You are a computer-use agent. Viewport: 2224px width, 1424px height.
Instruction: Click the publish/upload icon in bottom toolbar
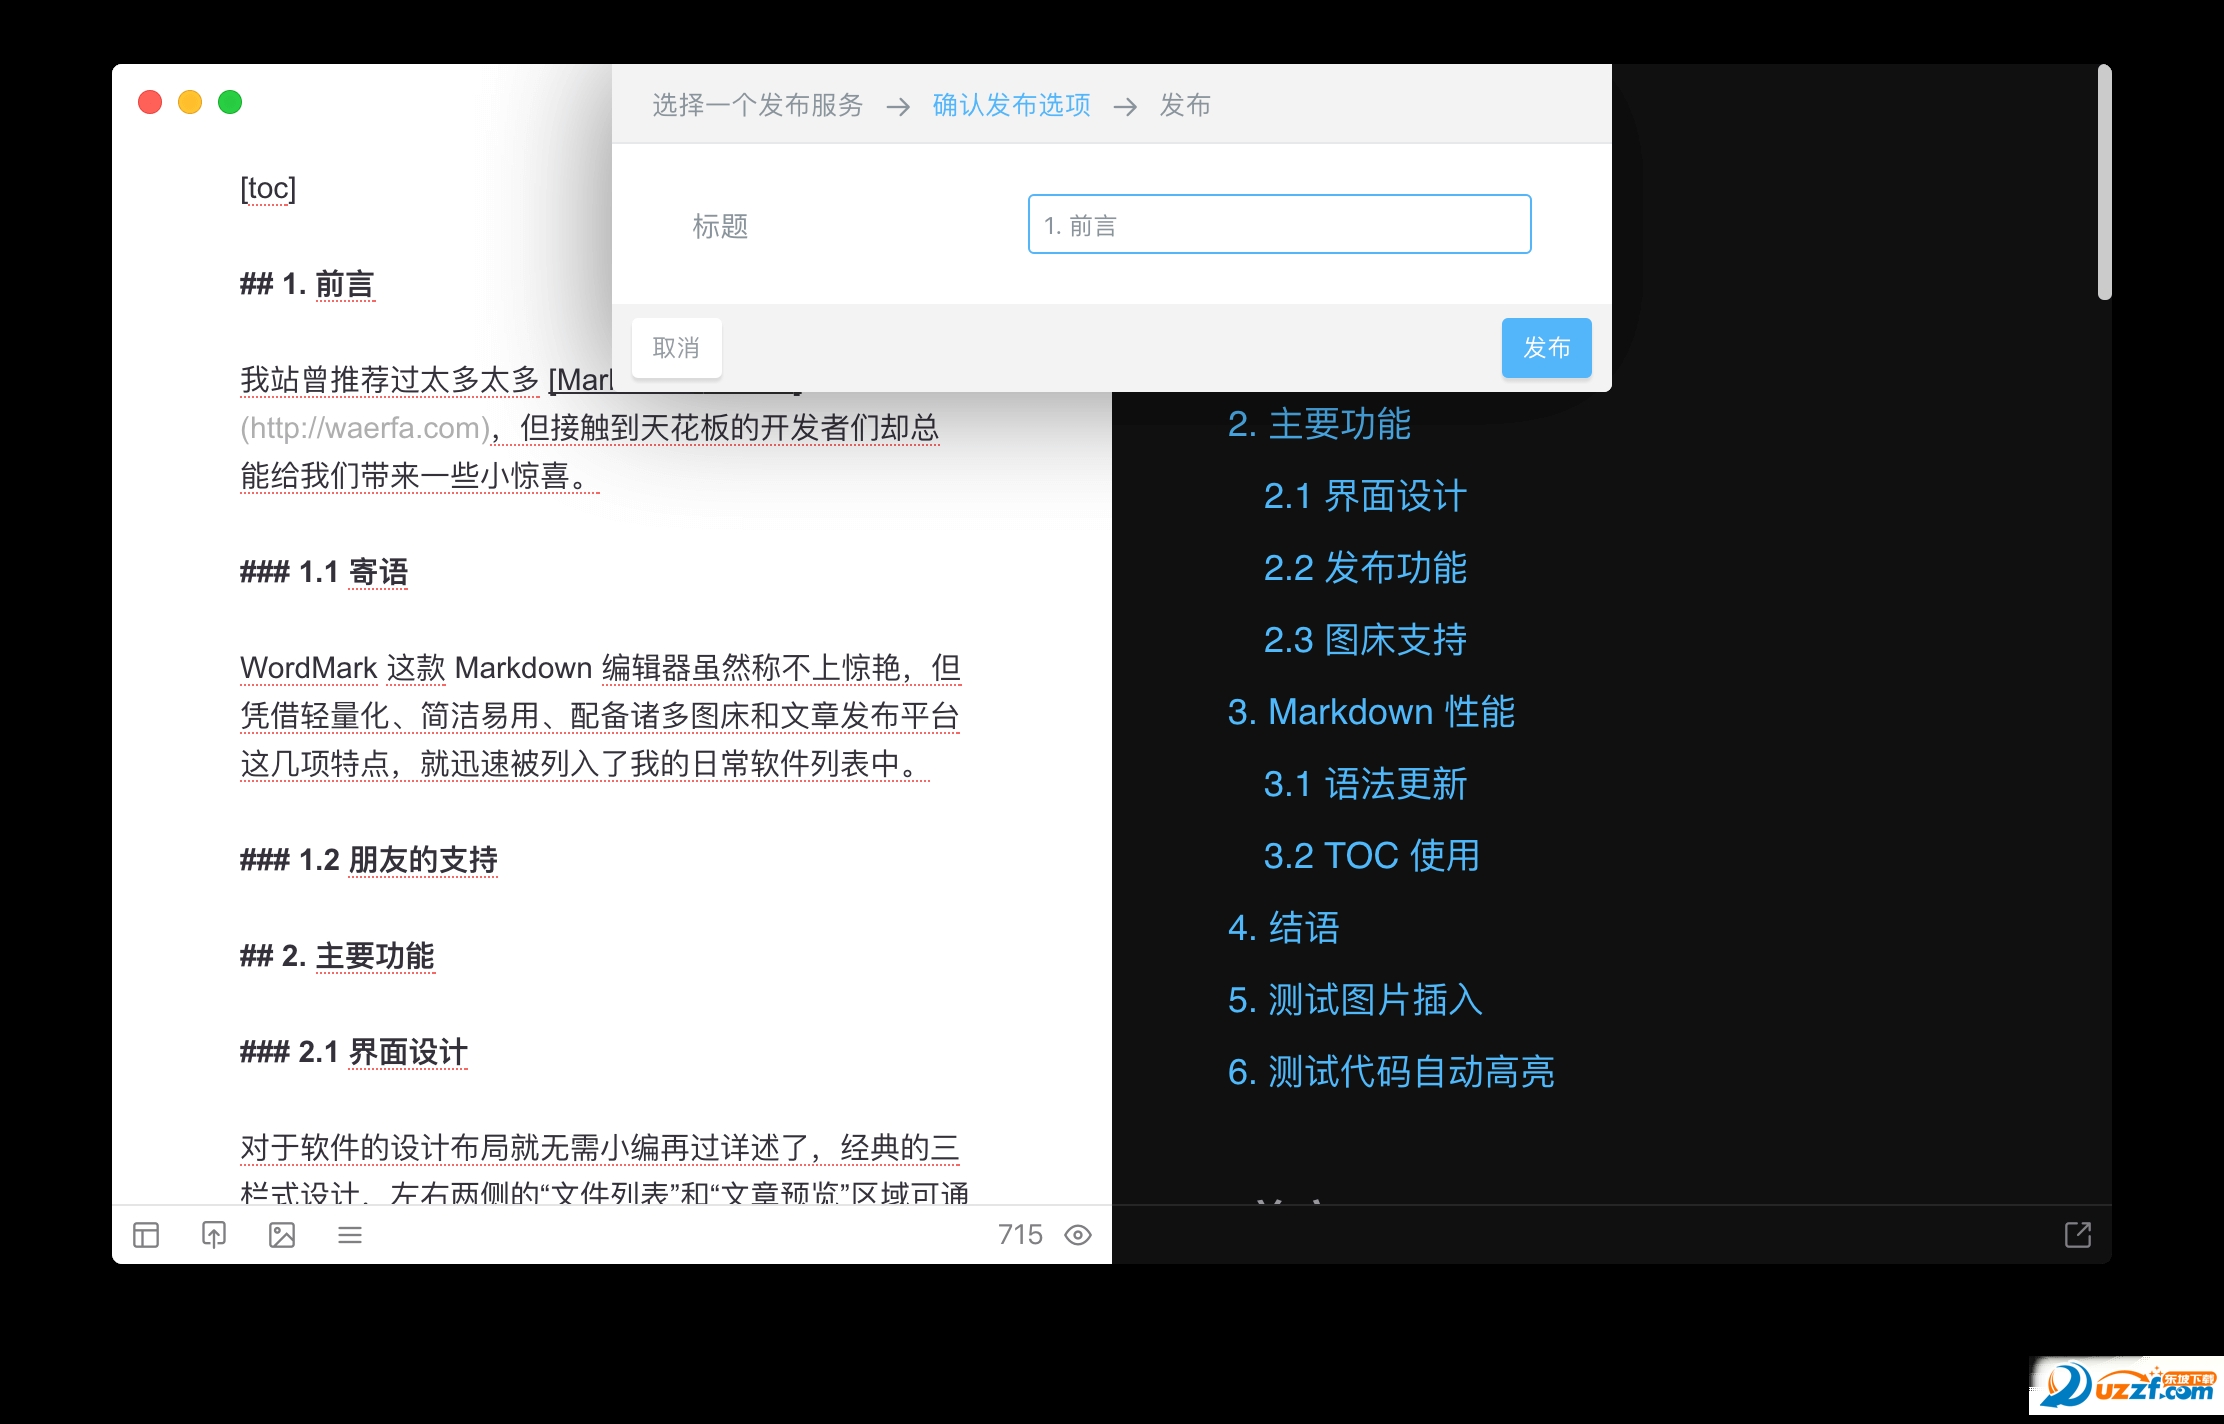tap(214, 1235)
